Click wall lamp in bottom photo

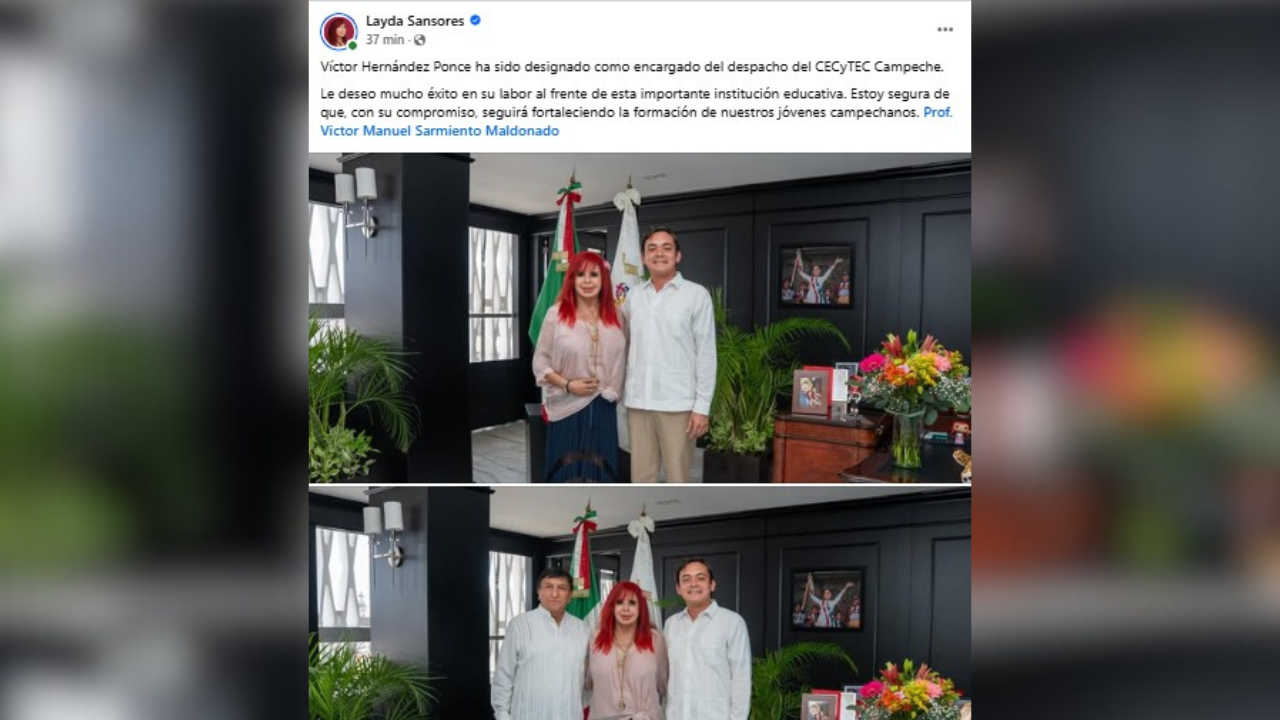point(384,532)
